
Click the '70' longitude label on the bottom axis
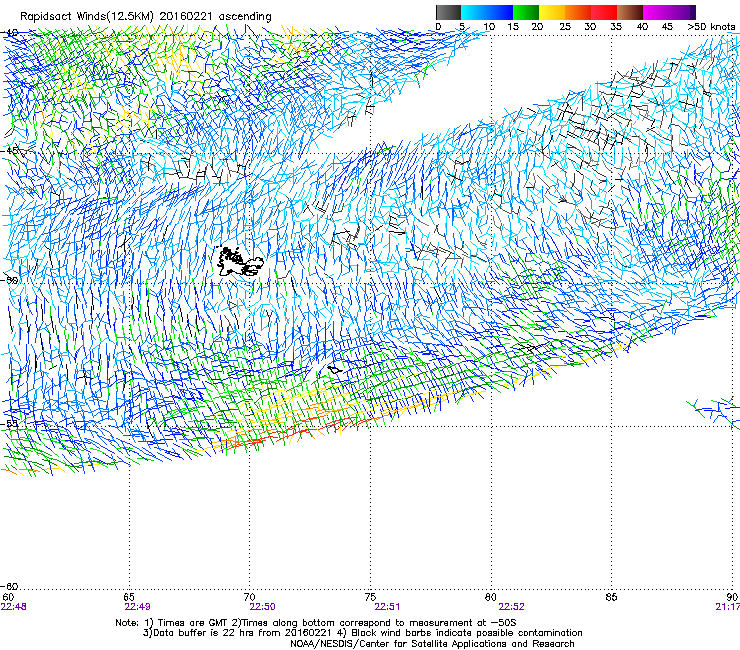click(x=249, y=598)
